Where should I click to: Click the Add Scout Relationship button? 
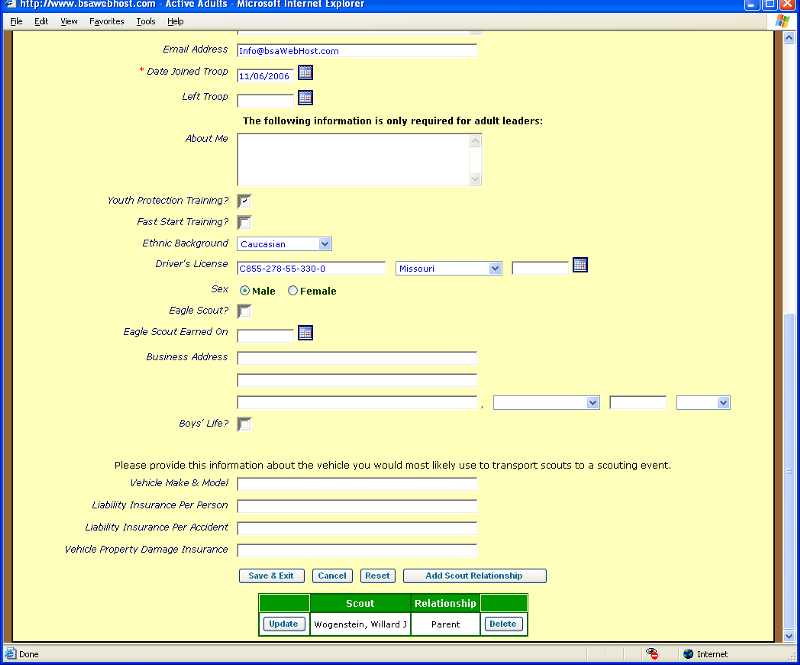tap(473, 575)
